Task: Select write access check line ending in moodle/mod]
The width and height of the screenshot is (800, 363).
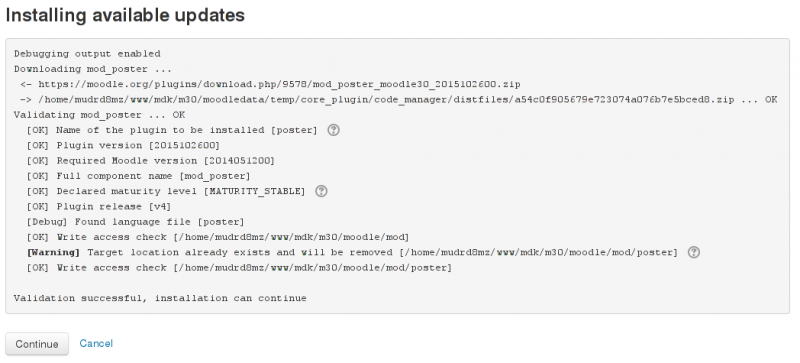Action: (218, 237)
